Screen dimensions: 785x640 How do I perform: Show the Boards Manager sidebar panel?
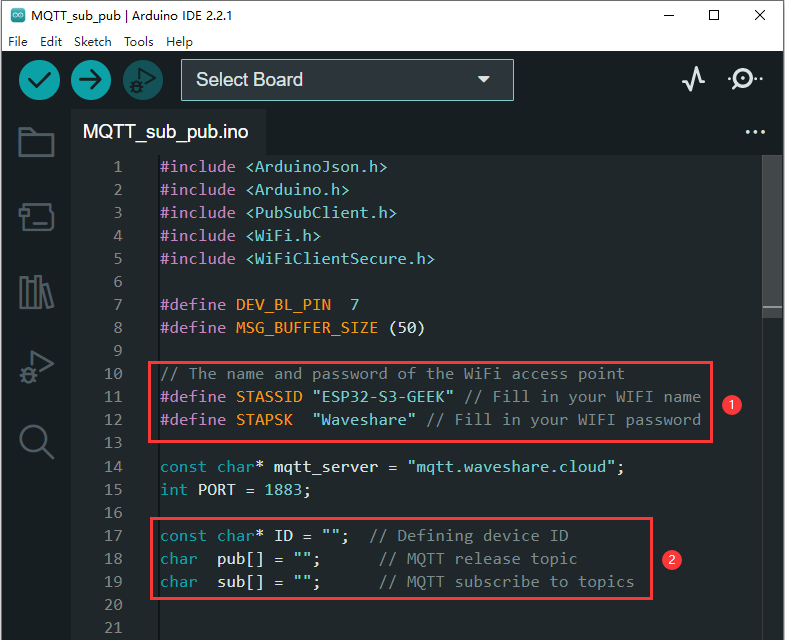pyautogui.click(x=37, y=217)
